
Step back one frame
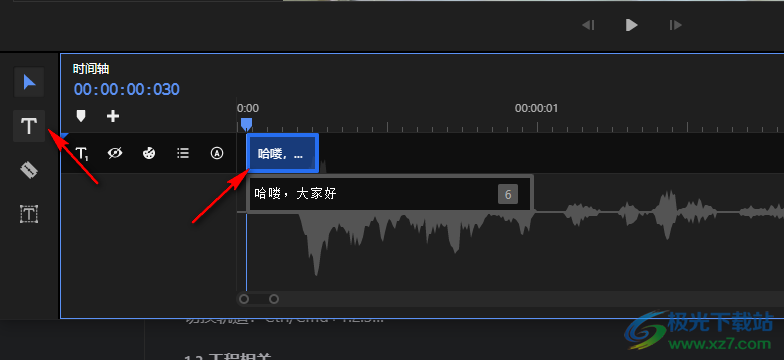pyautogui.click(x=588, y=25)
